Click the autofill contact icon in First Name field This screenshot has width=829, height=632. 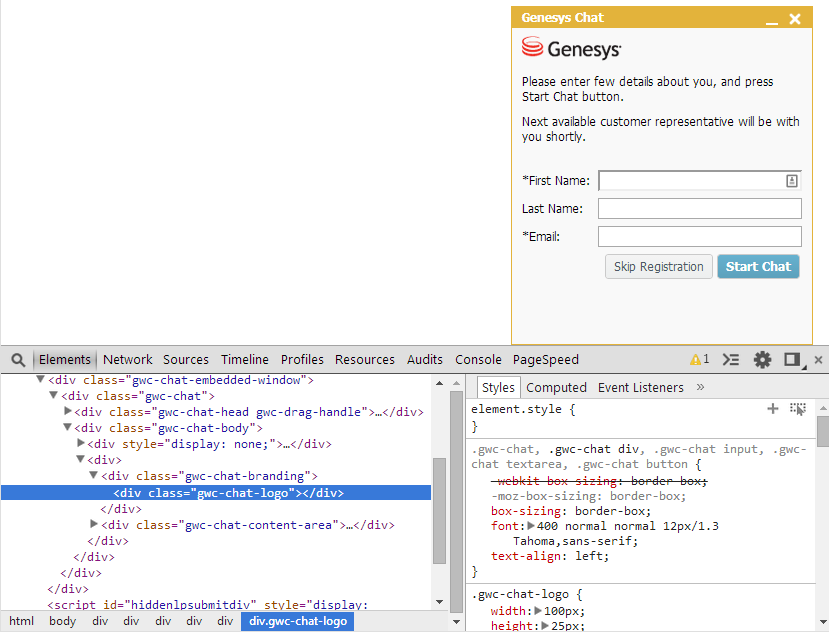[x=791, y=181]
